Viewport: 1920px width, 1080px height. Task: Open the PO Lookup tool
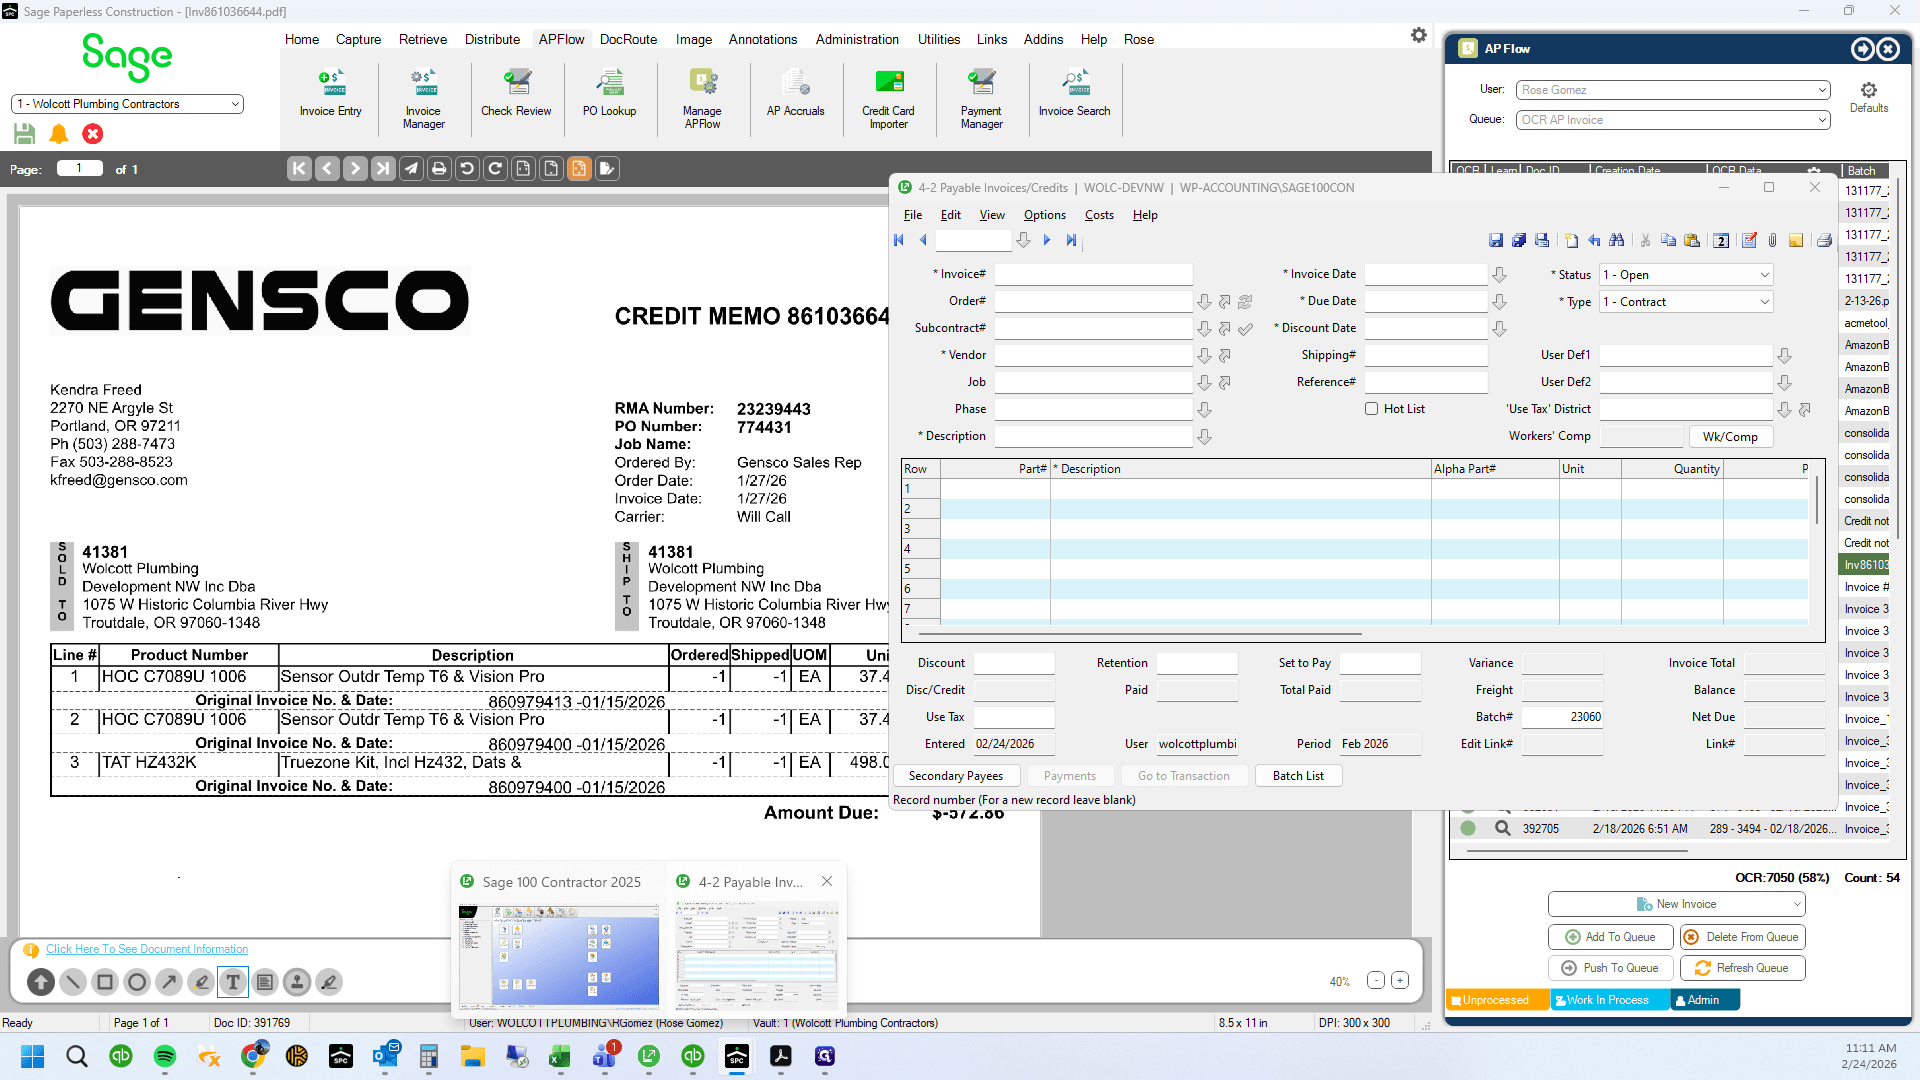609,94
